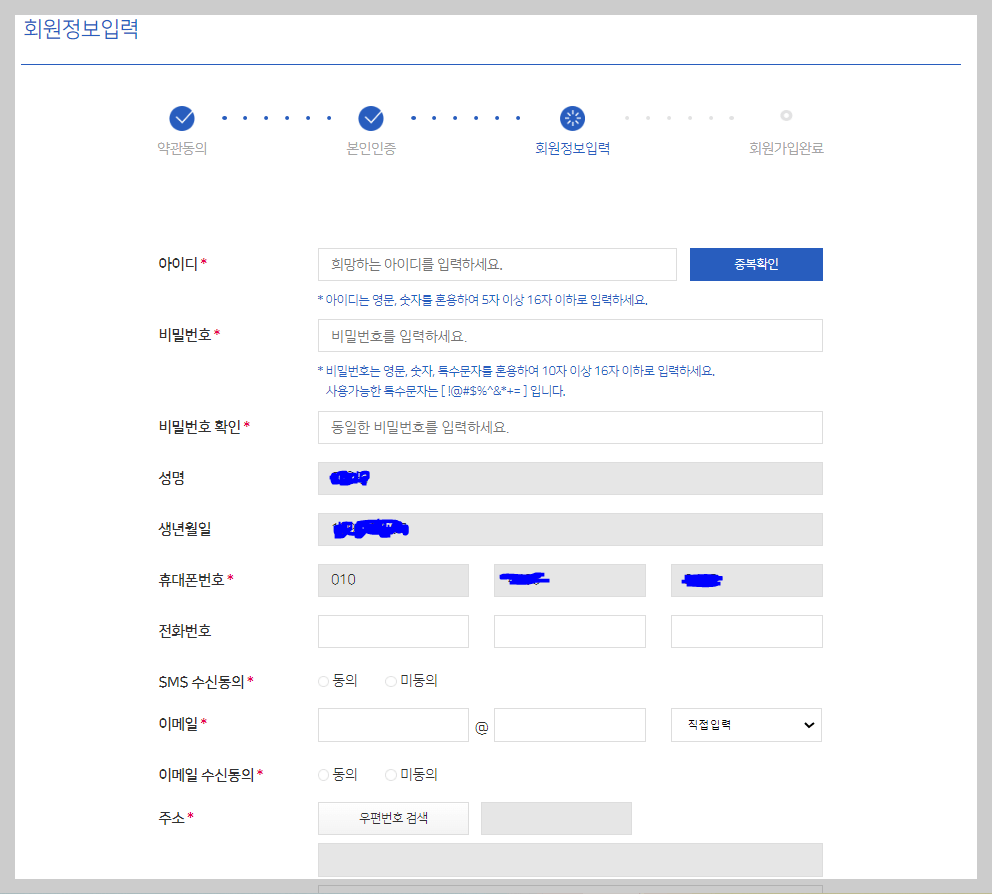Select 미동의 for 이메일 수신동의

pos(390,774)
